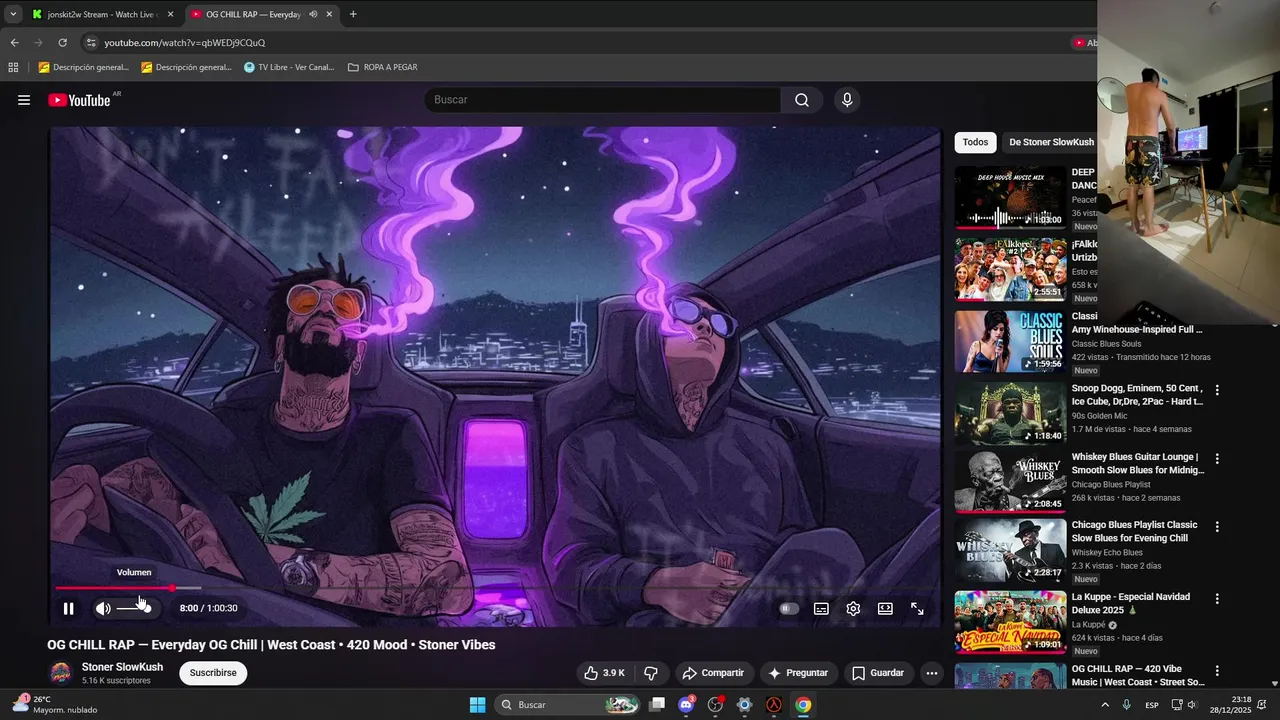Click the address bar URL
The width and height of the screenshot is (1280, 720).
click(185, 43)
